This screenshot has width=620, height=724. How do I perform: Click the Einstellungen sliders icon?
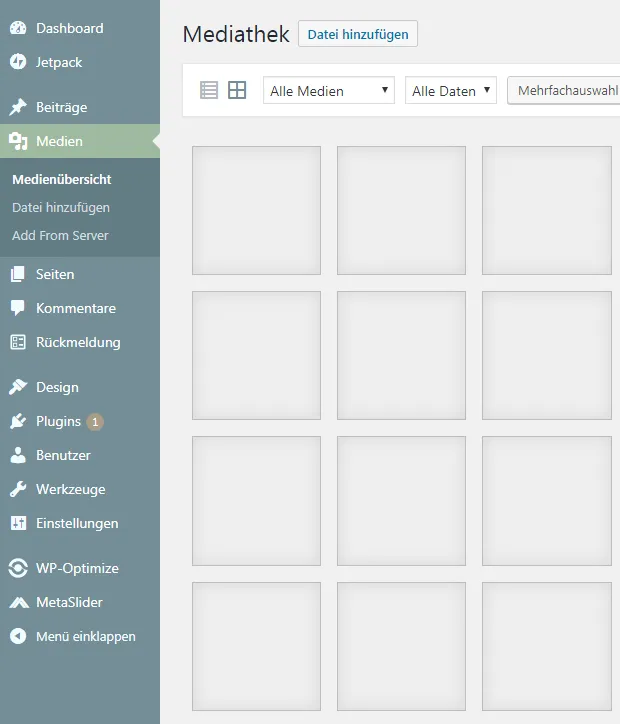pos(18,523)
